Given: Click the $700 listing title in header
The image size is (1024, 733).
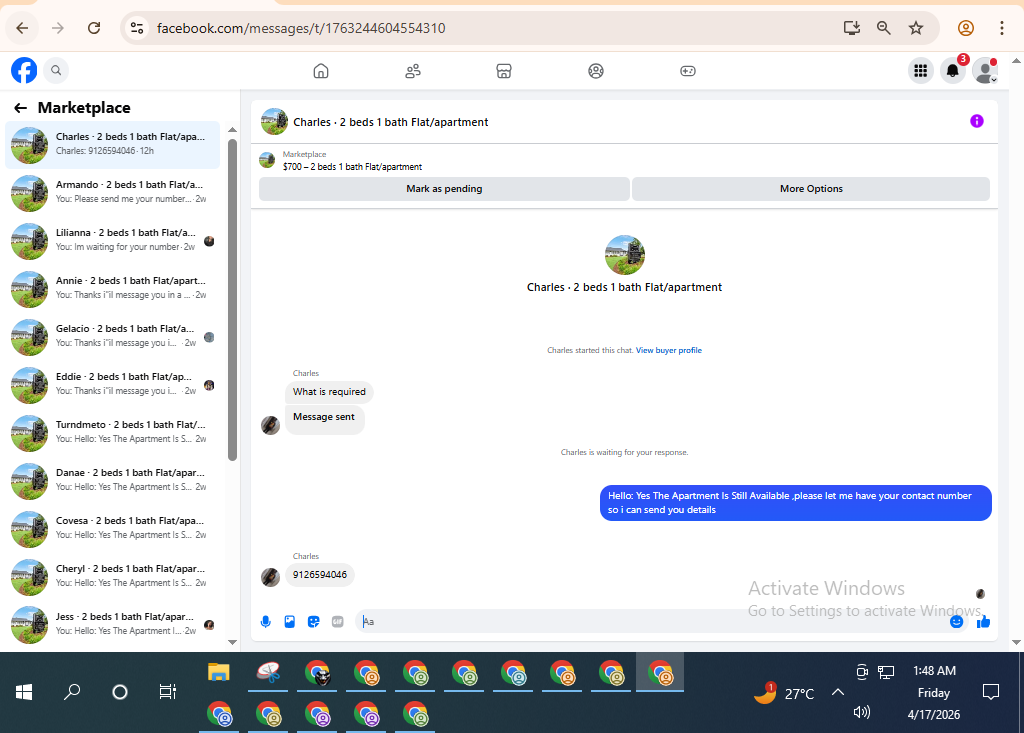Looking at the screenshot, I should (x=352, y=167).
